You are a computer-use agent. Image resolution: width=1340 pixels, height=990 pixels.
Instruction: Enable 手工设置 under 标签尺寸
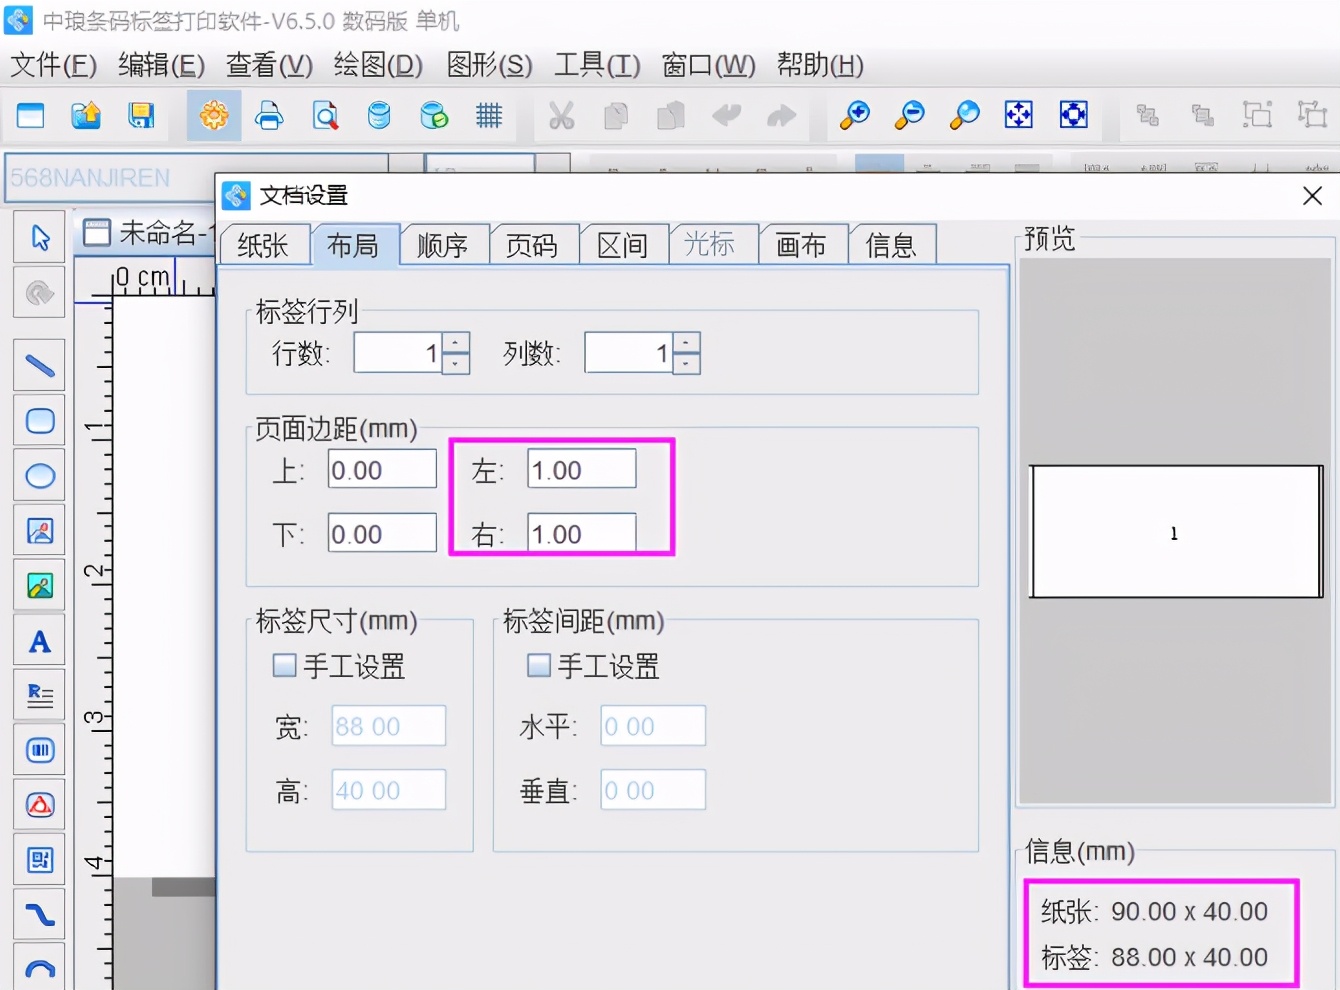284,665
